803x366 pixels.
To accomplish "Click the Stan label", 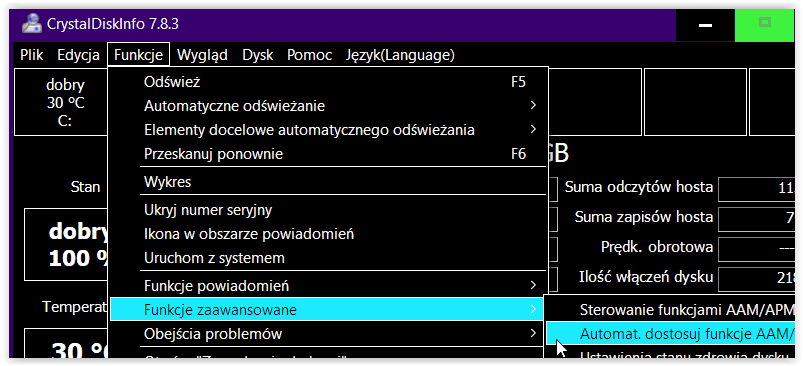I will tap(86, 187).
